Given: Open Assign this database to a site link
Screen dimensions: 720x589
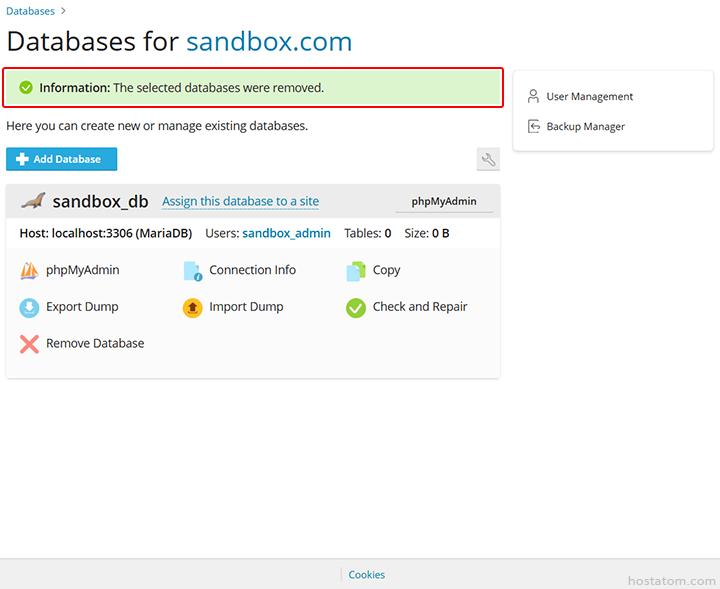Looking at the screenshot, I should 240,202.
